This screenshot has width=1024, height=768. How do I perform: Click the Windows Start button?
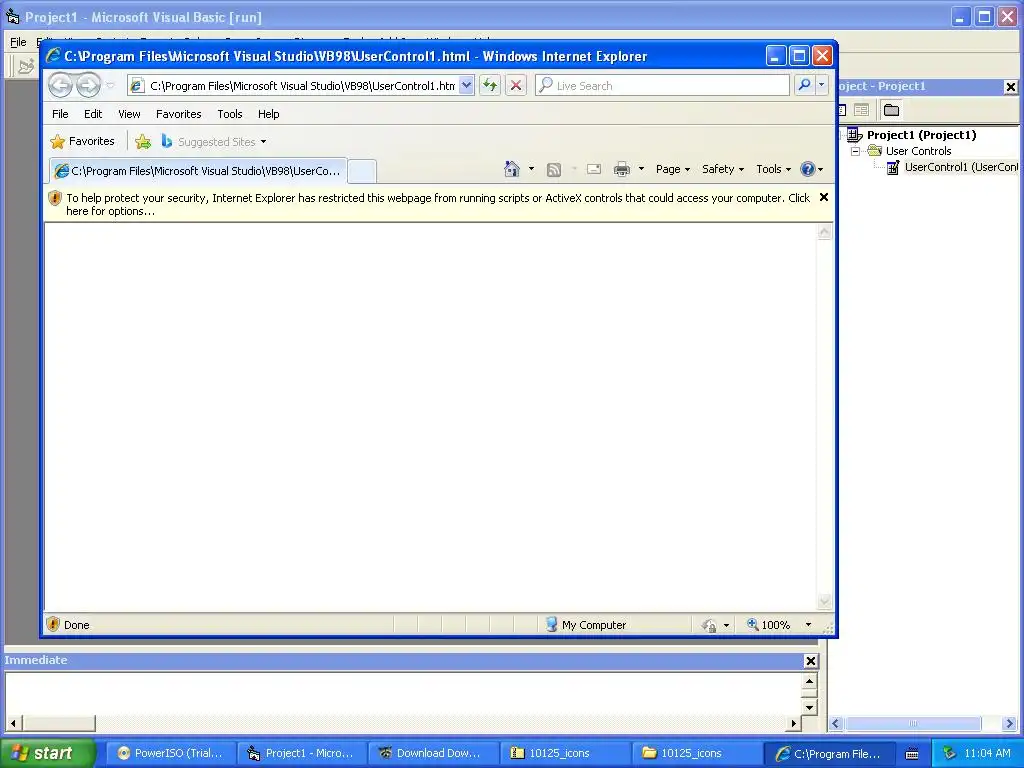[47, 753]
